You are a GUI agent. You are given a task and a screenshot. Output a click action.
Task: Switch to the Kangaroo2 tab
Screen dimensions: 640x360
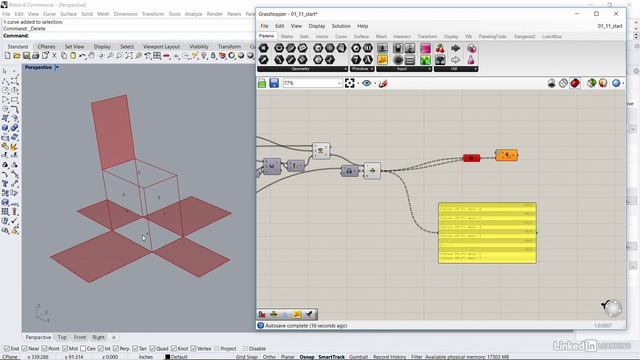[524, 36]
